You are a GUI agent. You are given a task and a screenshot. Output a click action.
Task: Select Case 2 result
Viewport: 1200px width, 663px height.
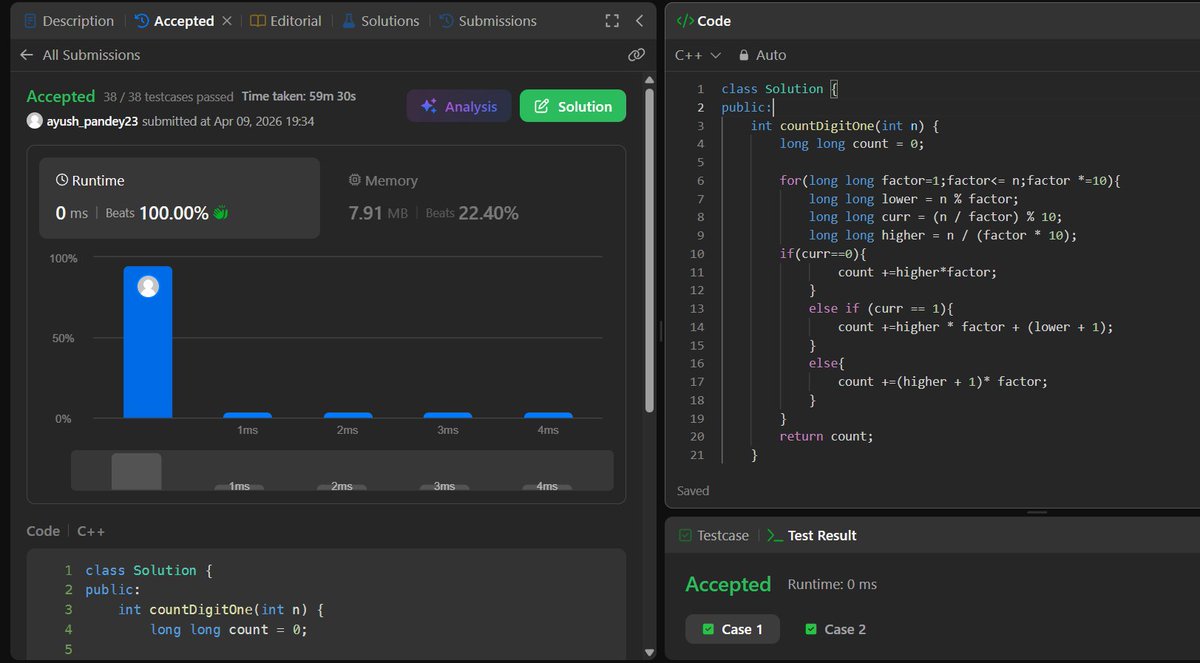835,629
